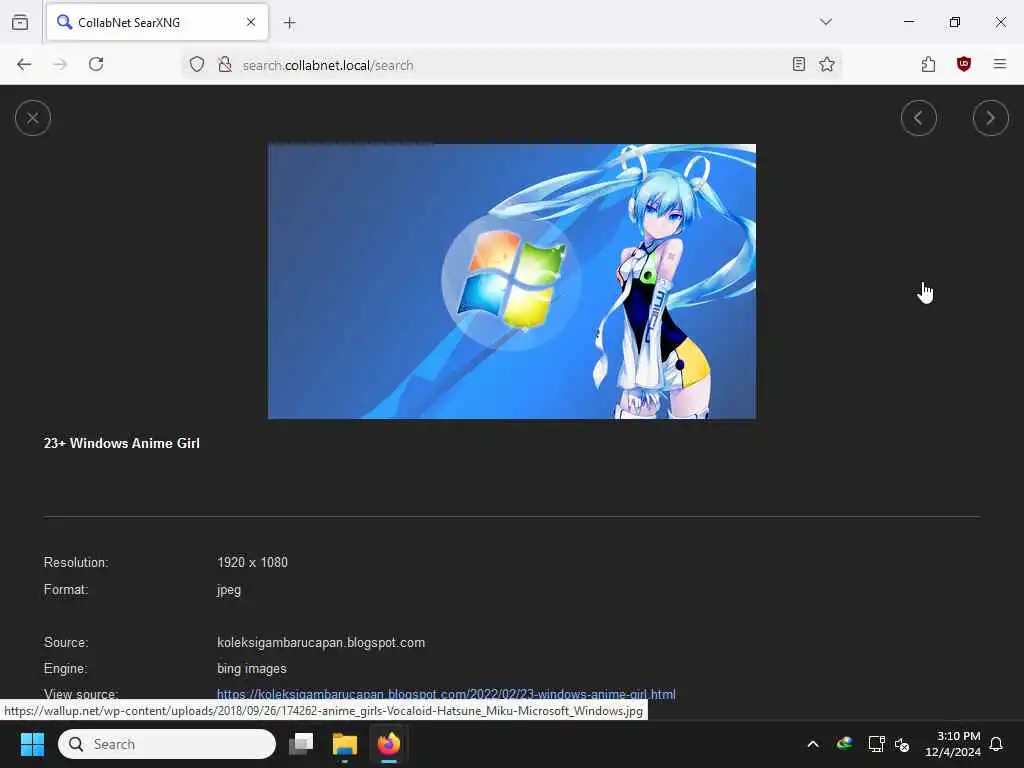Open File Explorer from taskbar

pos(345,744)
